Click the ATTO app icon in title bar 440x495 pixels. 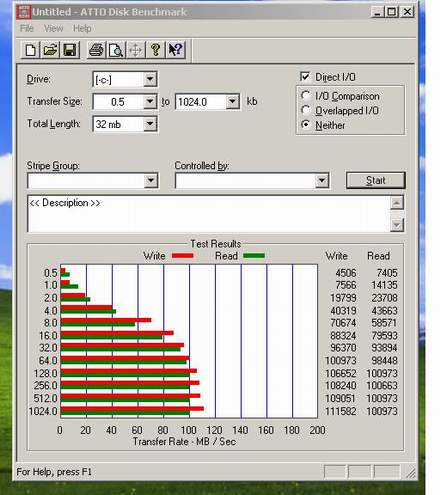click(x=23, y=12)
